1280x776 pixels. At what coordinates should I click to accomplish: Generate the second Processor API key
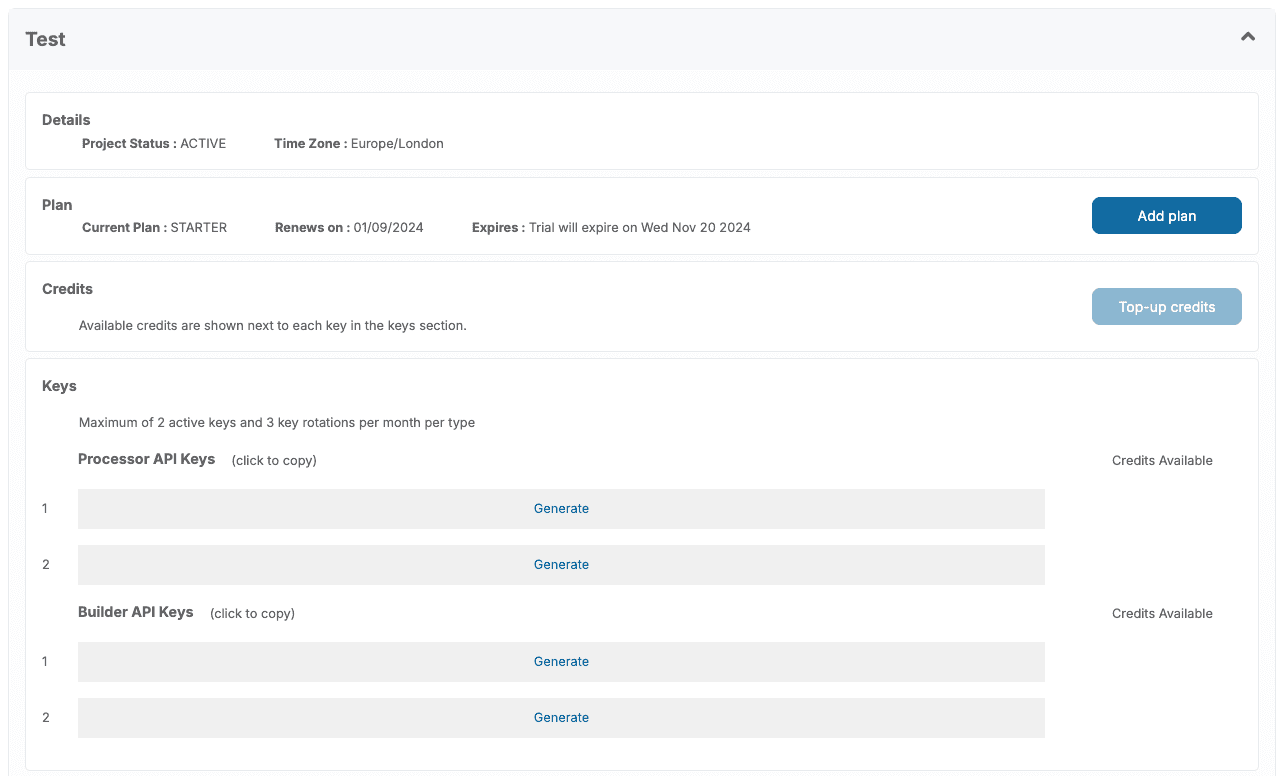point(561,565)
